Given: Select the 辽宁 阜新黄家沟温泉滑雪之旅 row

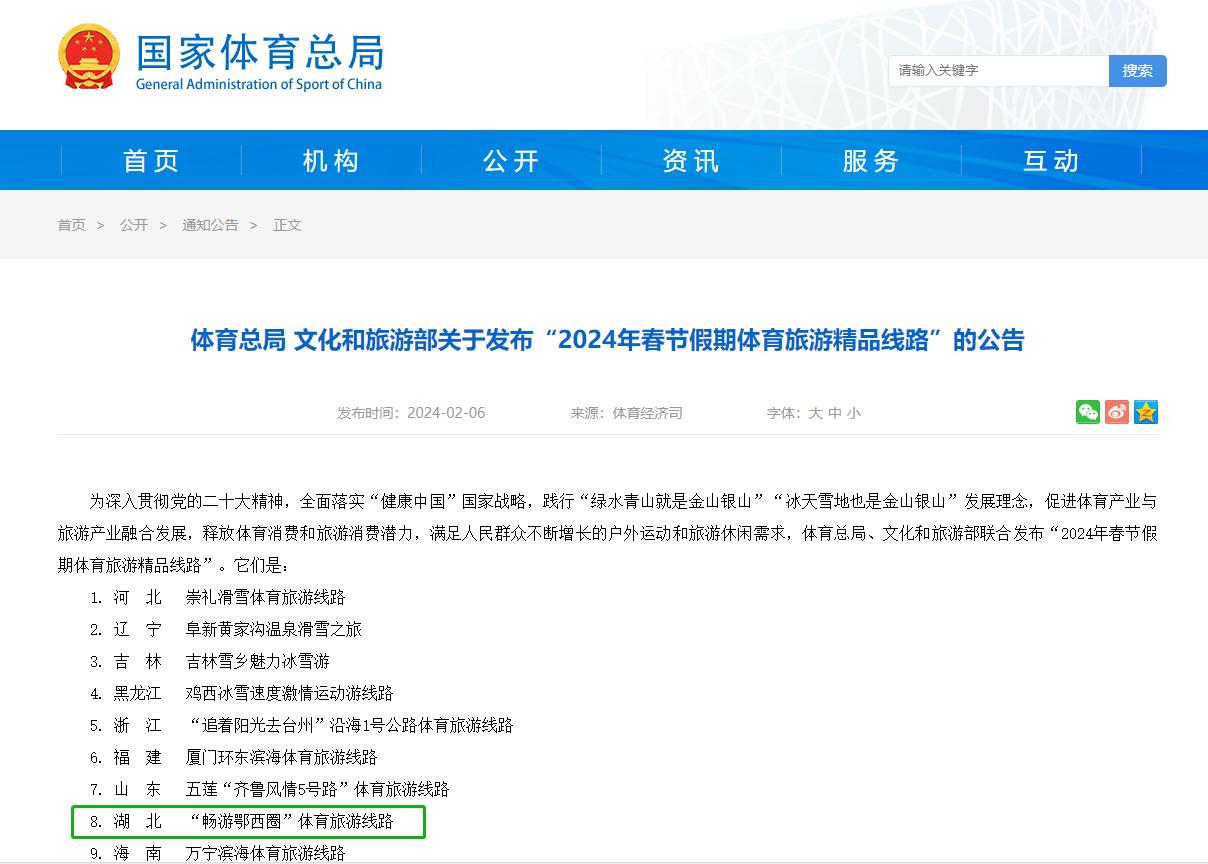Looking at the screenshot, I should click(225, 629).
